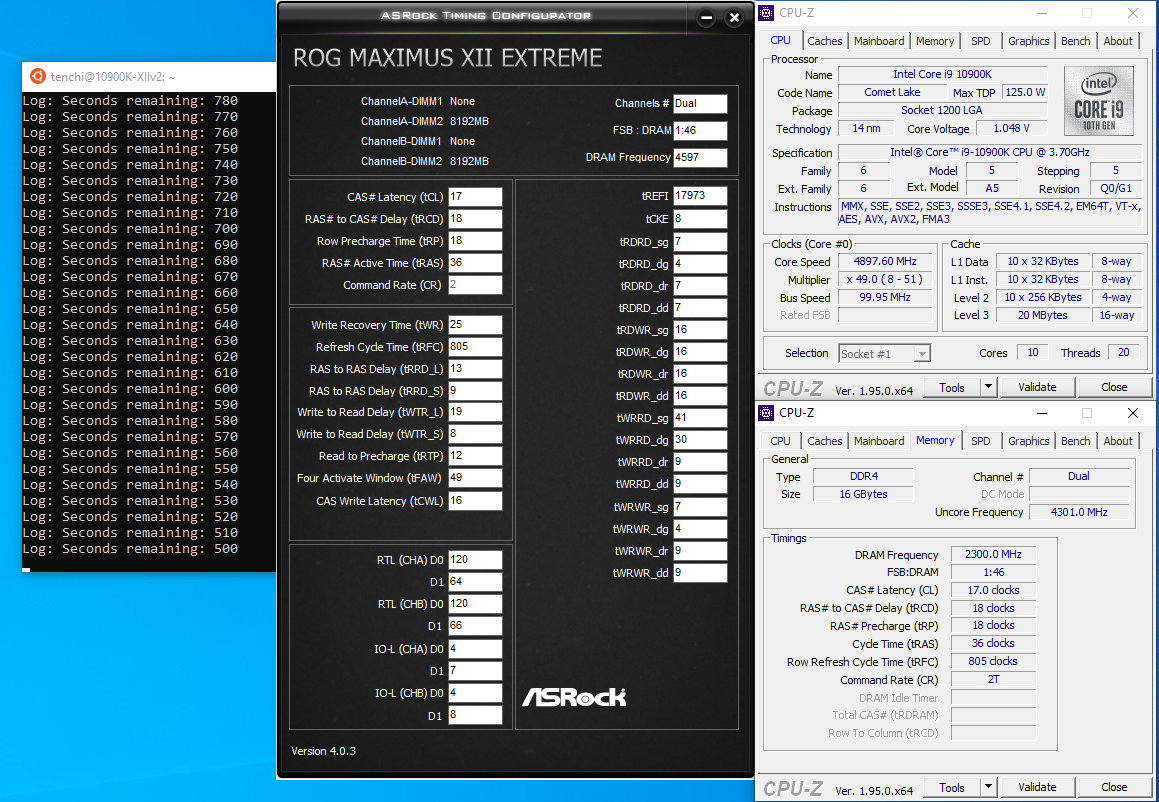Click the tRCD value field showing 18
This screenshot has height=802, width=1159.
click(x=475, y=219)
